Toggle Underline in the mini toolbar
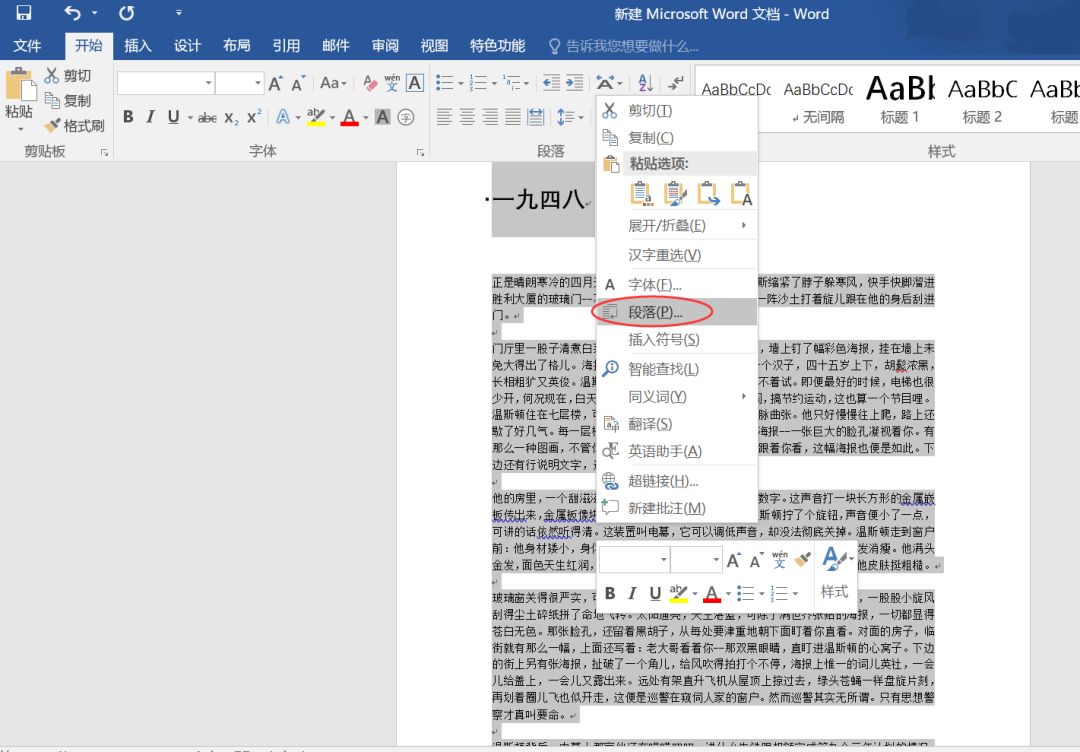The height and width of the screenshot is (752, 1080). 655,593
